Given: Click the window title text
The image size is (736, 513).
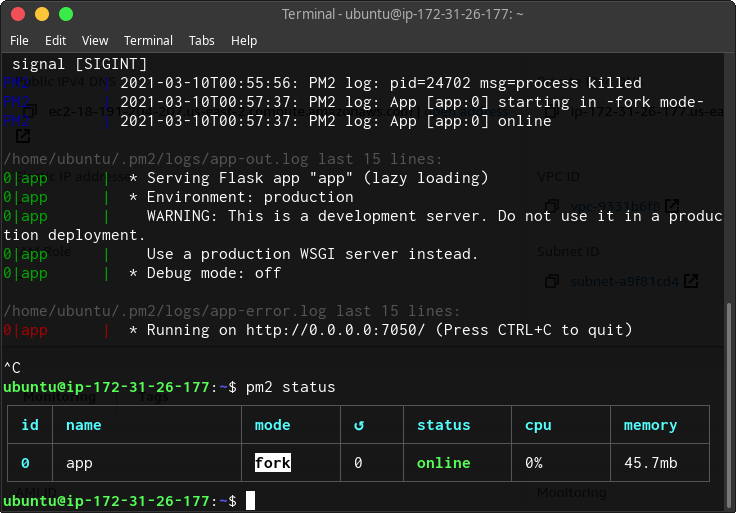Looking at the screenshot, I should tap(402, 14).
